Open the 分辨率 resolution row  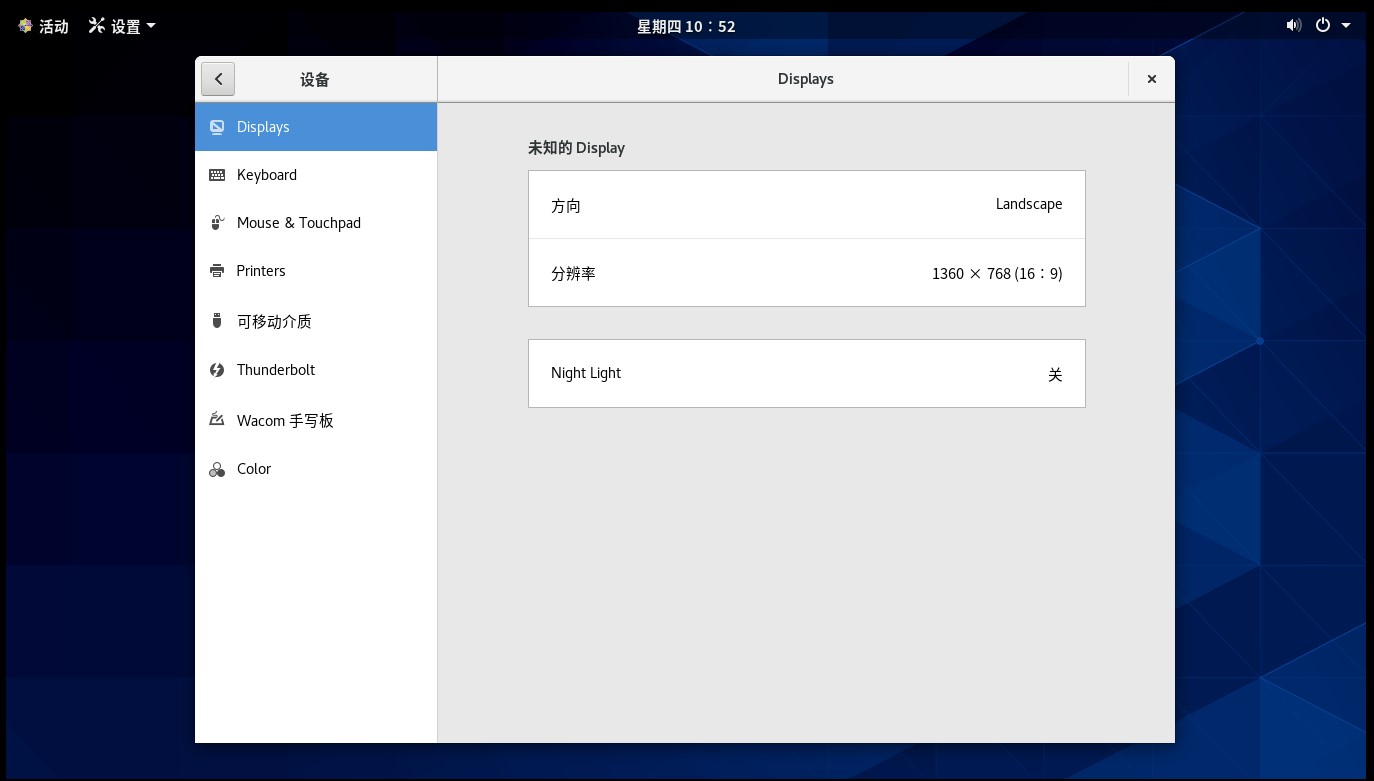(807, 273)
